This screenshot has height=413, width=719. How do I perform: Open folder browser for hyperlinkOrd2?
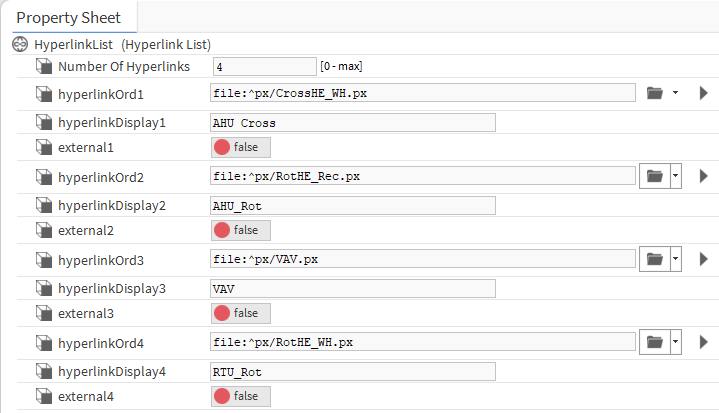click(x=655, y=176)
